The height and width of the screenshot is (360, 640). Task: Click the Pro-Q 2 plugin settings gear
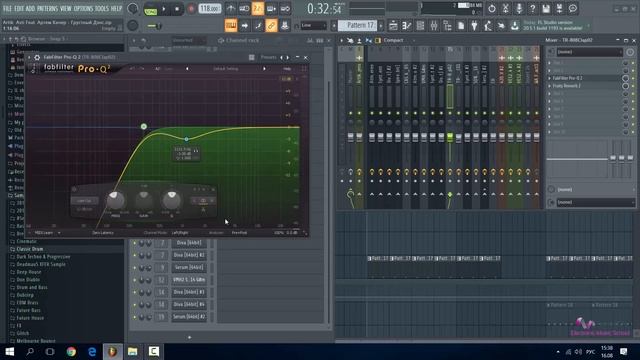(x=37, y=58)
